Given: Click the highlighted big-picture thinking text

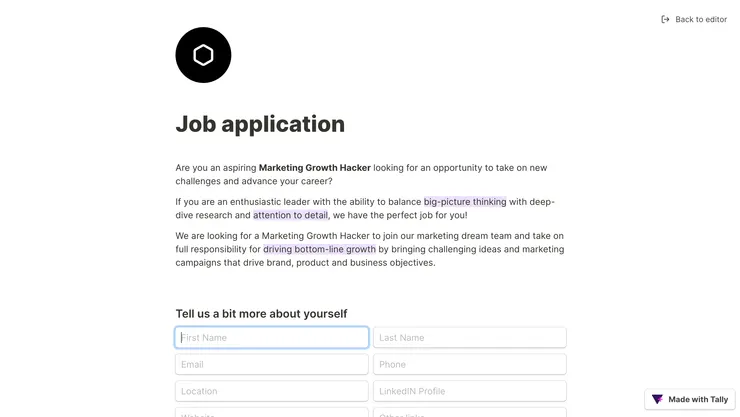Looking at the screenshot, I should click(x=465, y=201).
